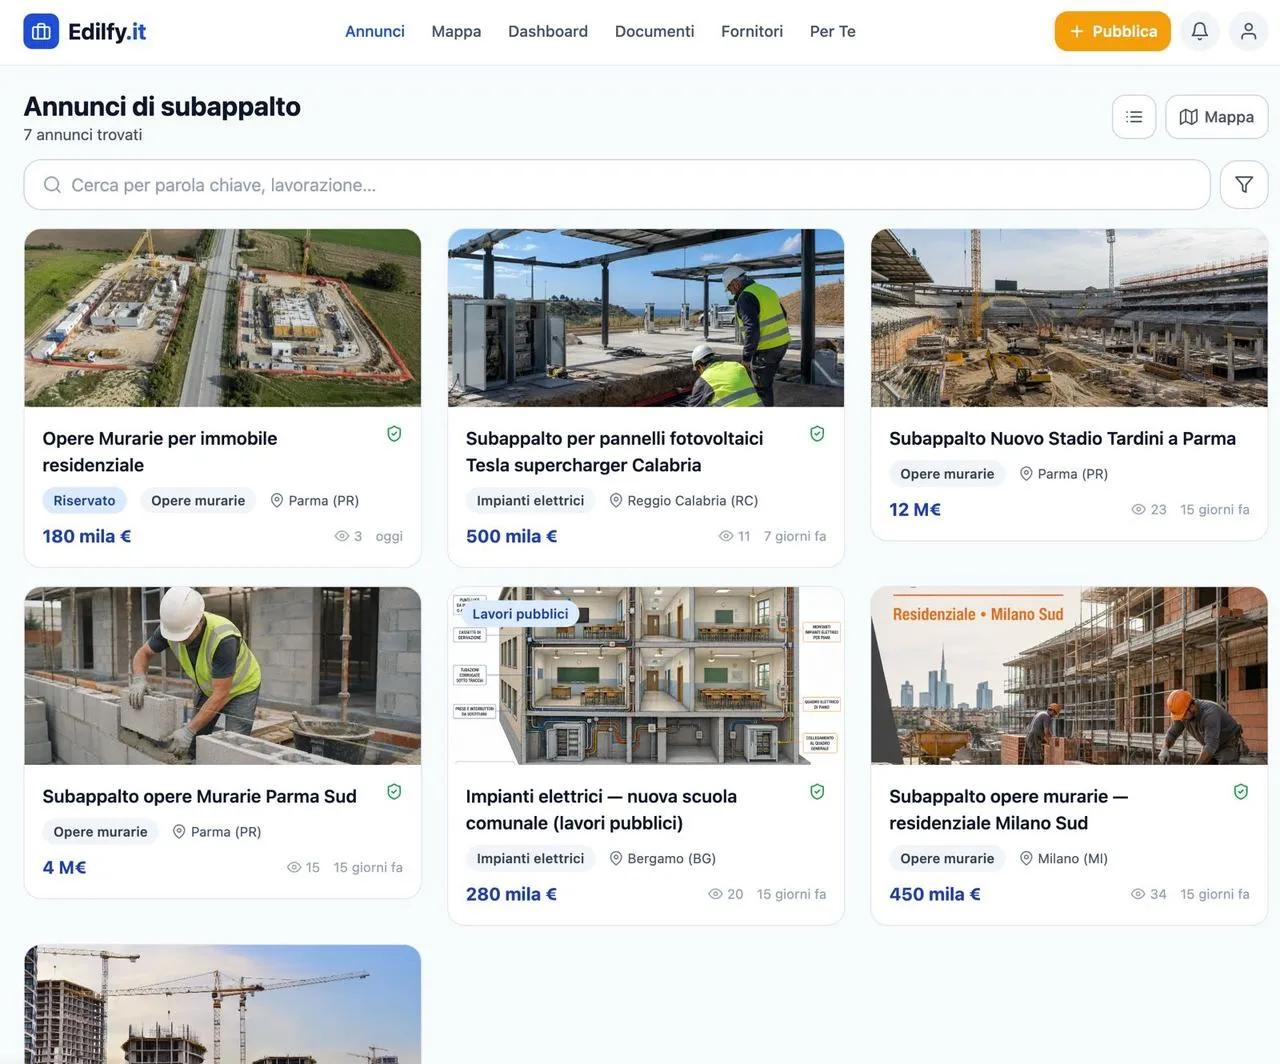Viewport: 1280px width, 1064px height.
Task: Click tower cranes thumbnail in last card
Action: (222, 1005)
